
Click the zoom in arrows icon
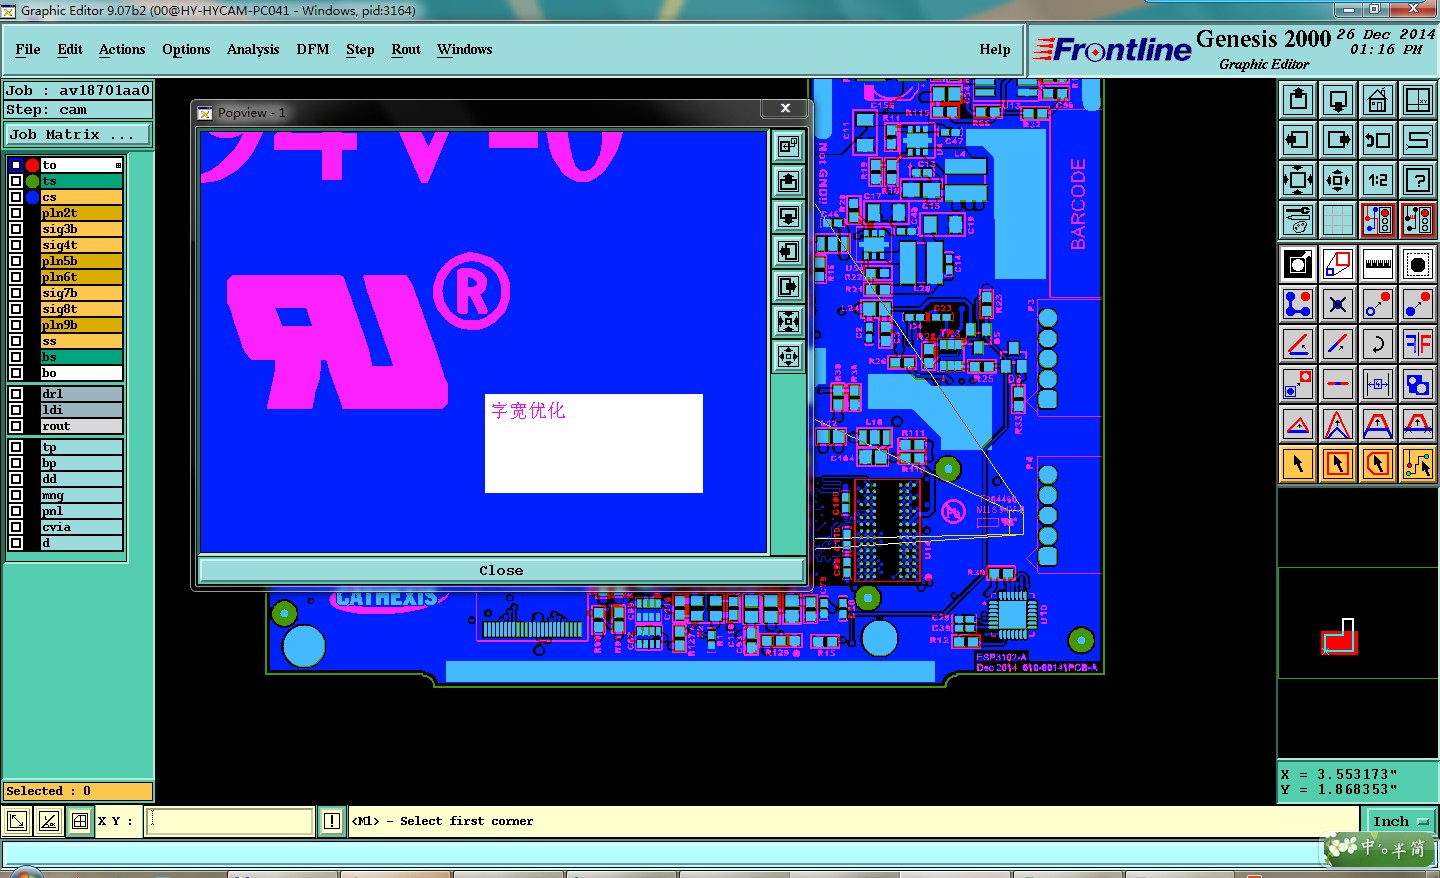tap(1298, 180)
